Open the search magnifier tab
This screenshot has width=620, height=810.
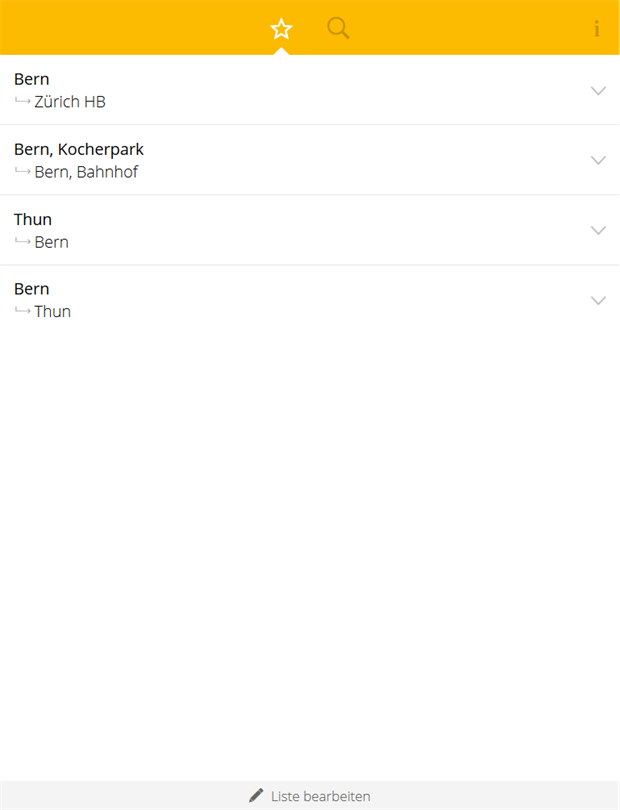pyautogui.click(x=338, y=28)
